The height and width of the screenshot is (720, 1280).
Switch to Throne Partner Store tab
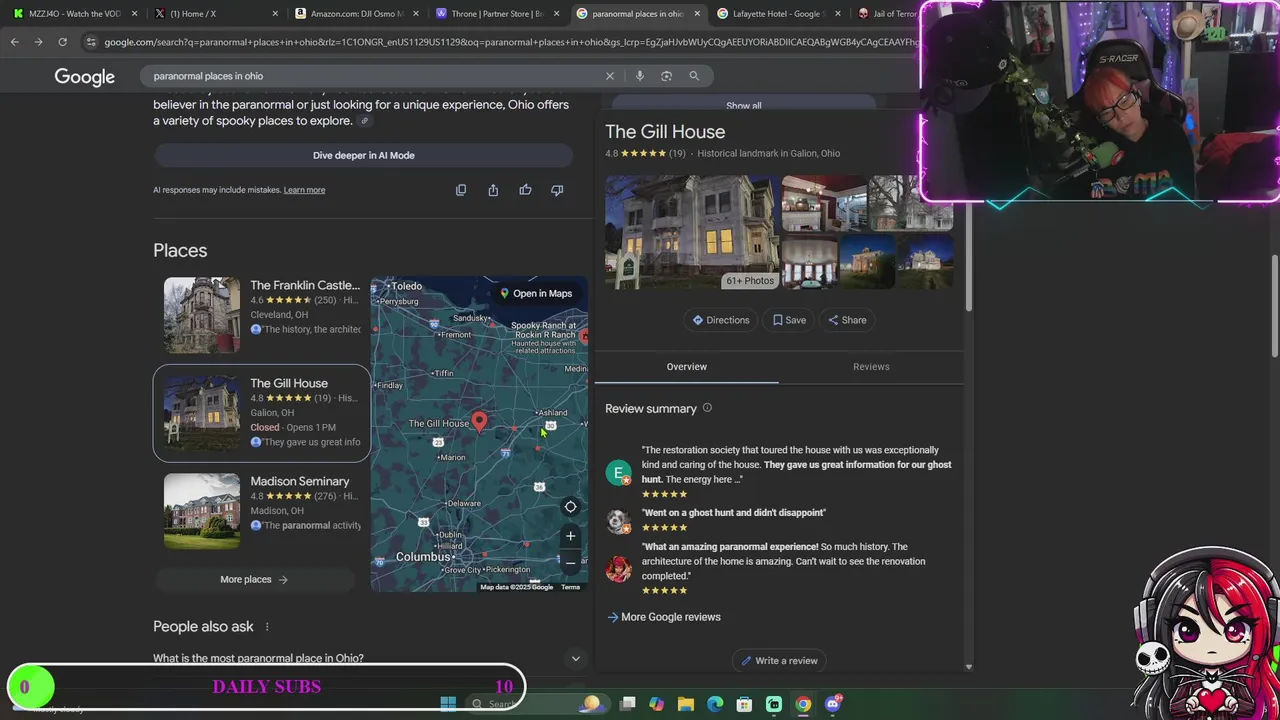497,14
